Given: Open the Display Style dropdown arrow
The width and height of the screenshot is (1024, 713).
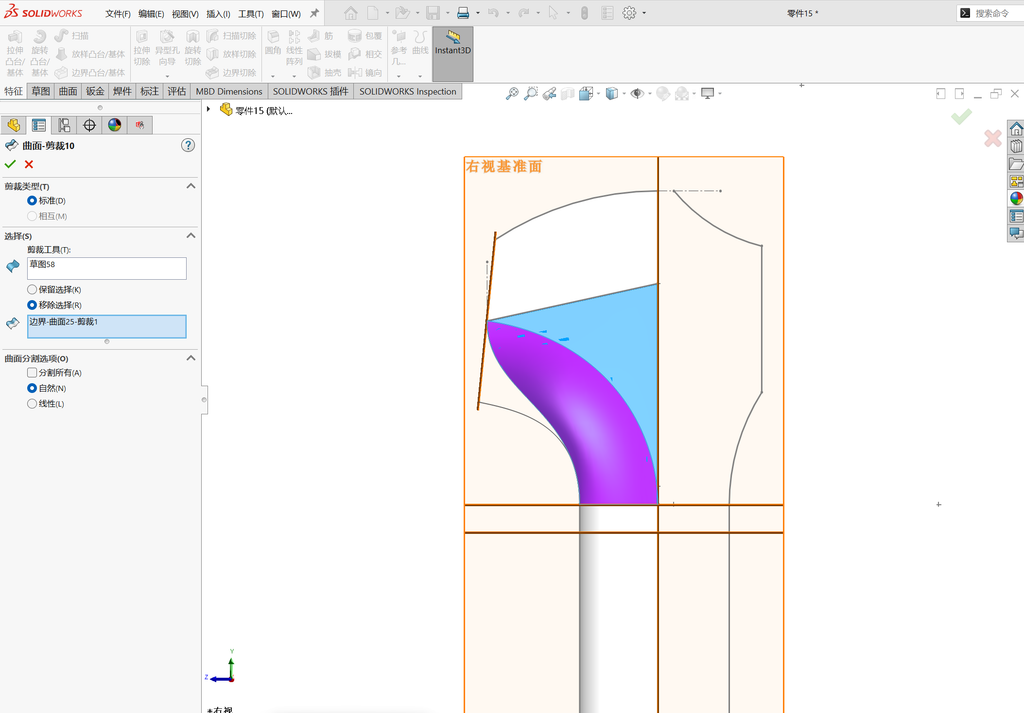Looking at the screenshot, I should (x=624, y=94).
